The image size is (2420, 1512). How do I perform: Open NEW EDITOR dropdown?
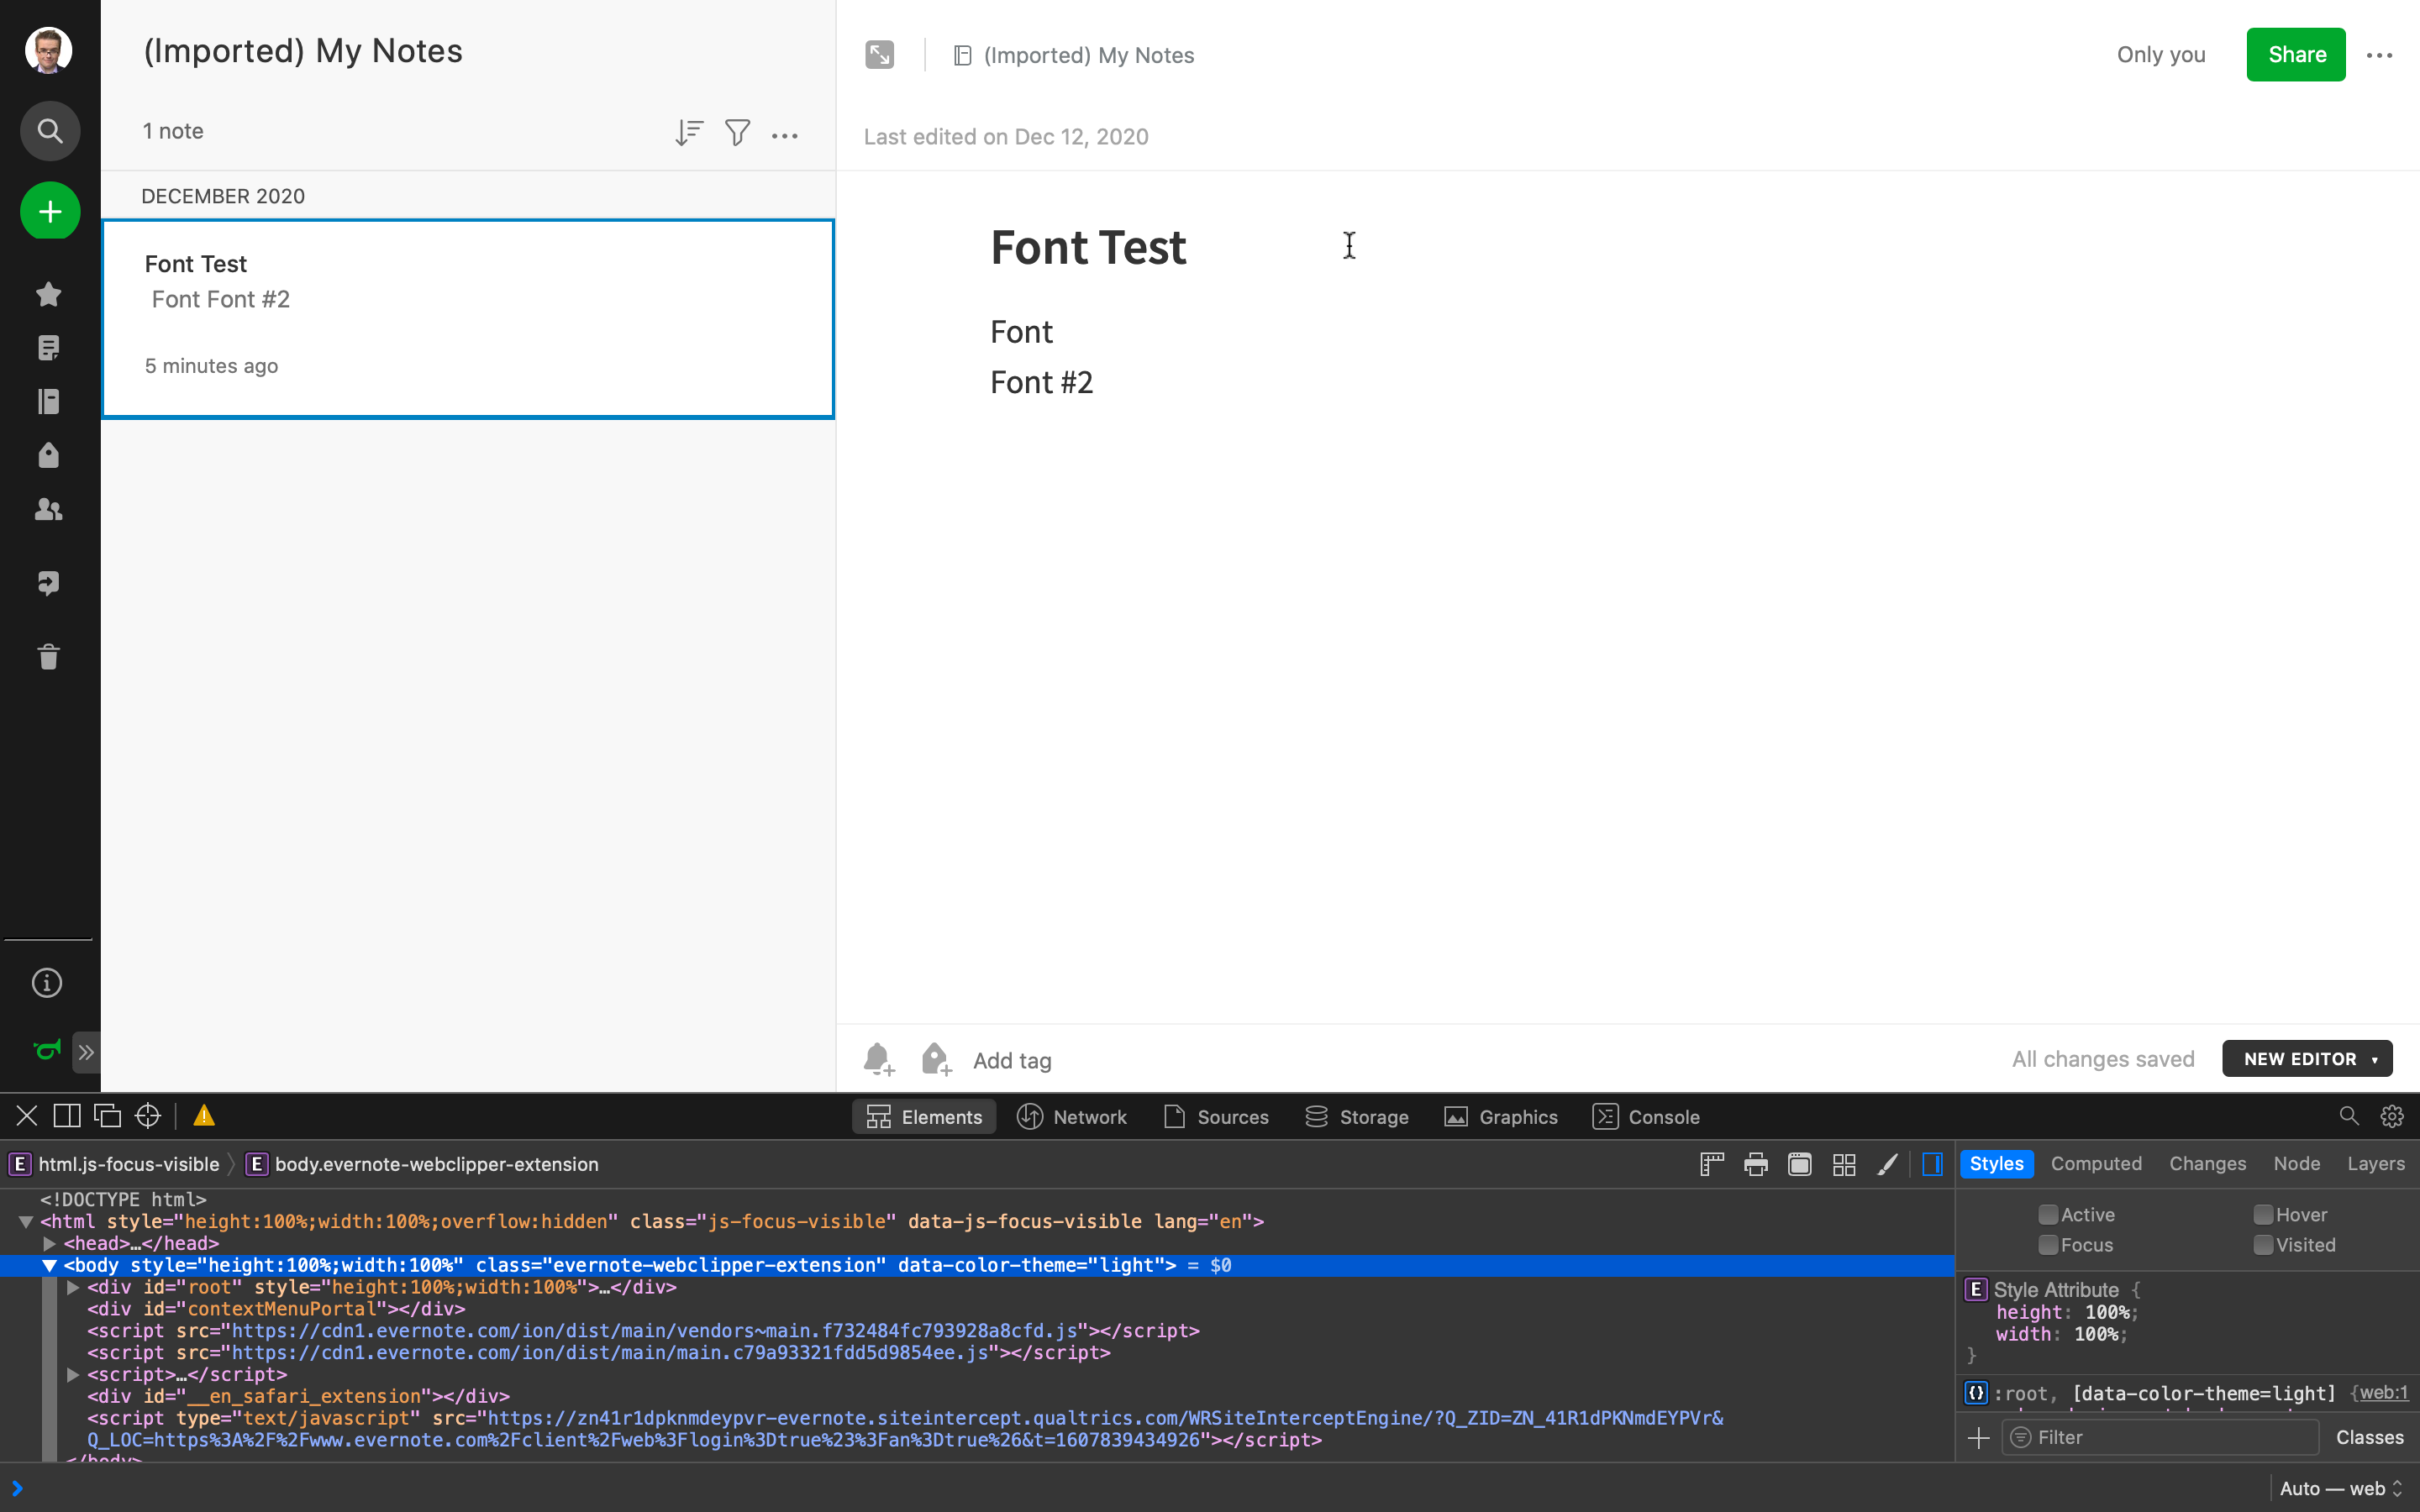(2307, 1059)
